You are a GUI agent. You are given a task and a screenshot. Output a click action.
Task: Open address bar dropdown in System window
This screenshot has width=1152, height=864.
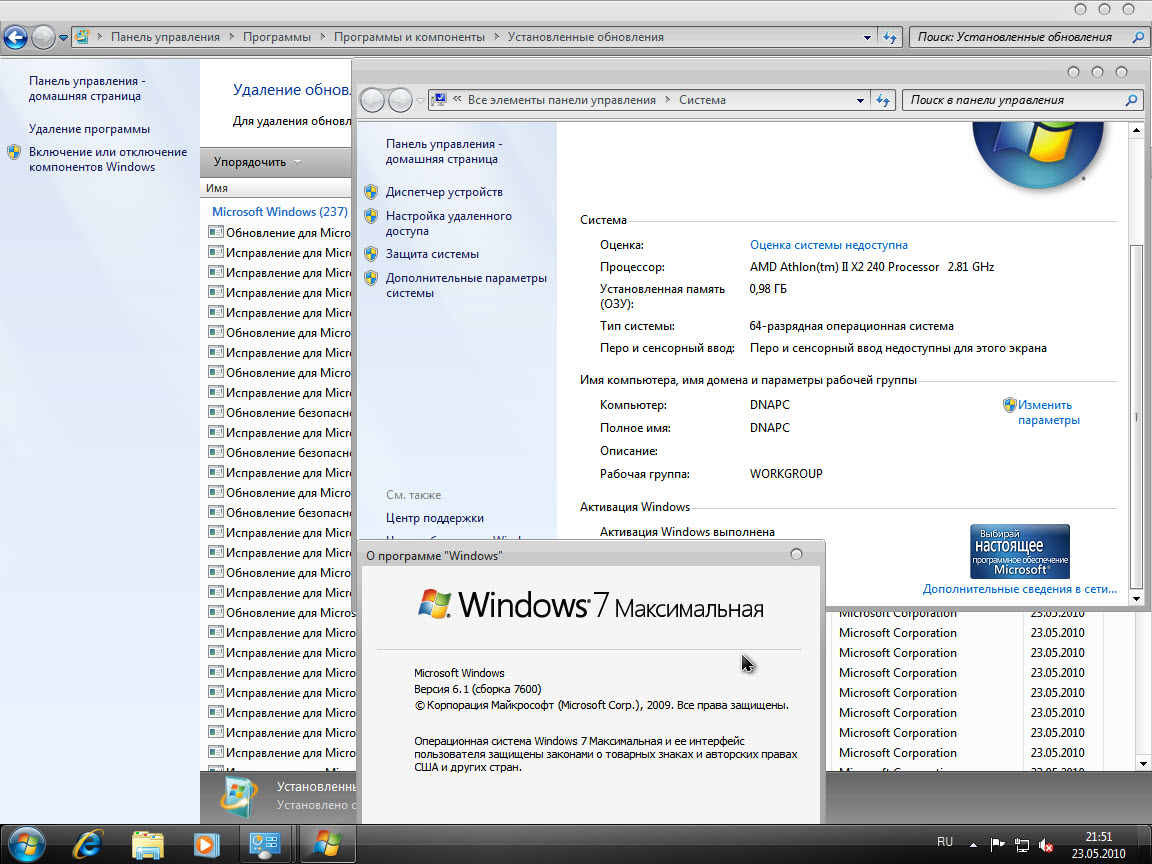click(860, 100)
